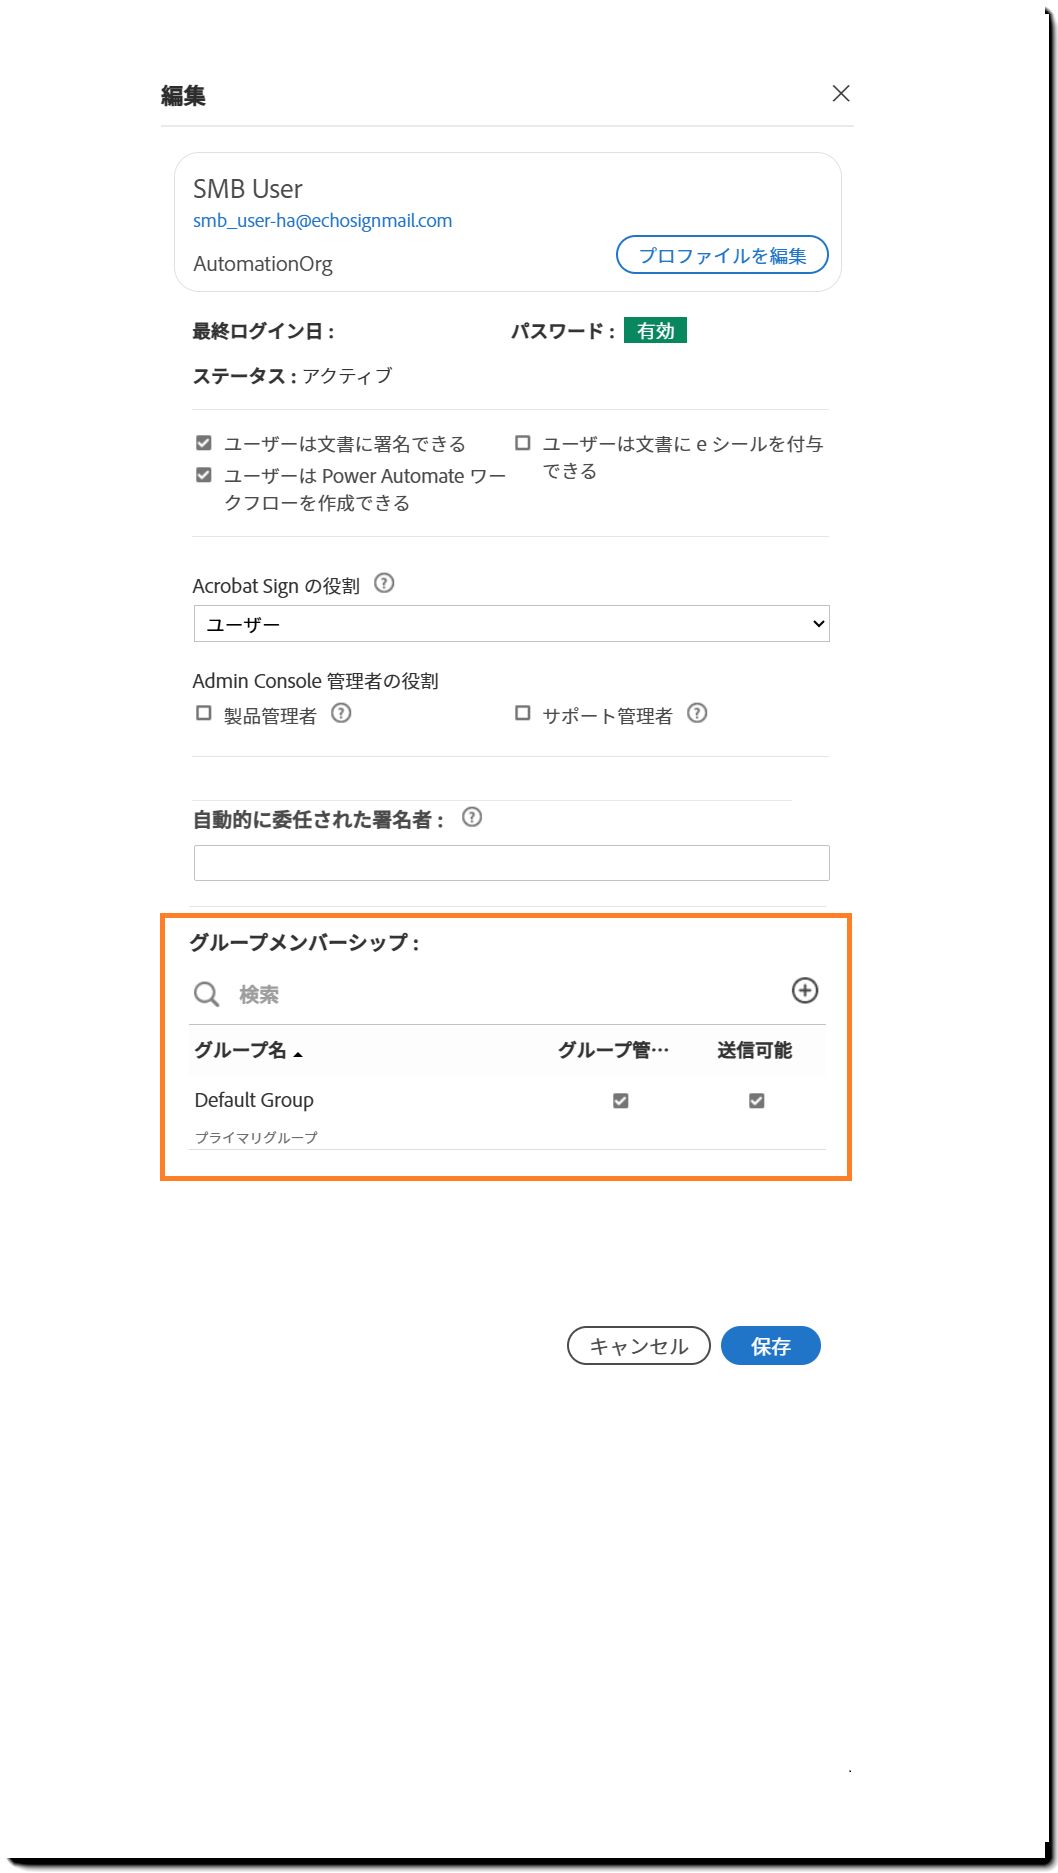Click the 保存 button
1058x1873 pixels.
(x=771, y=1346)
